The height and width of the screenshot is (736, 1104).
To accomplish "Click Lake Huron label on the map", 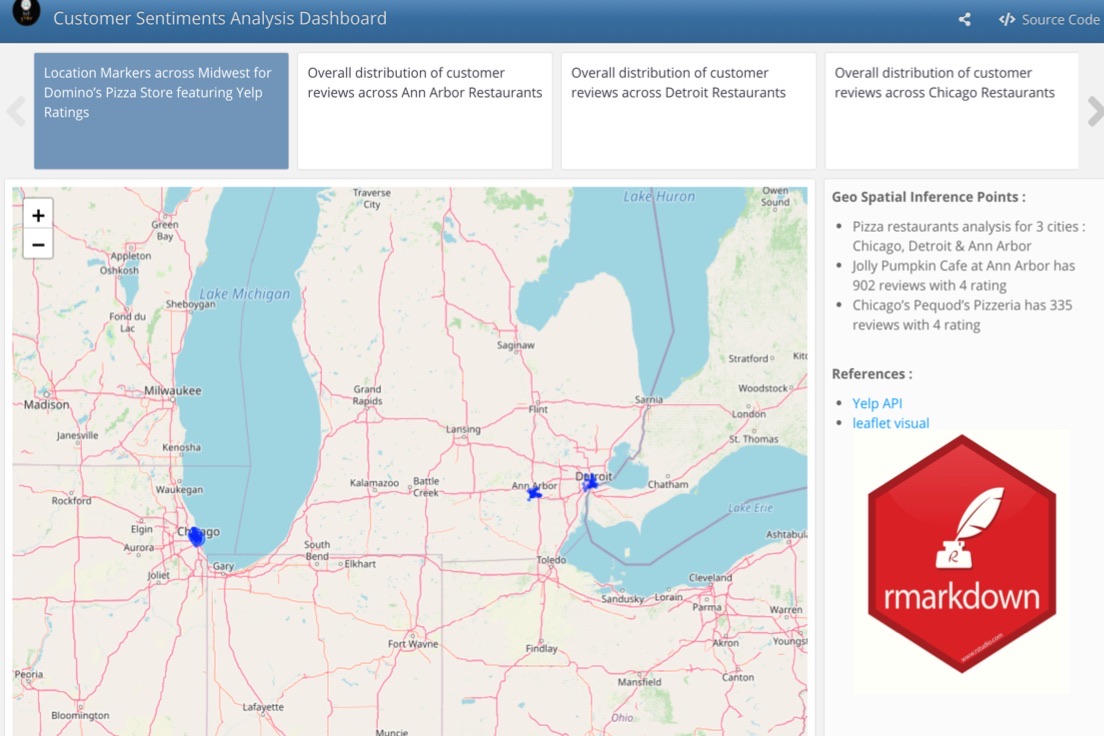I will pyautogui.click(x=659, y=197).
